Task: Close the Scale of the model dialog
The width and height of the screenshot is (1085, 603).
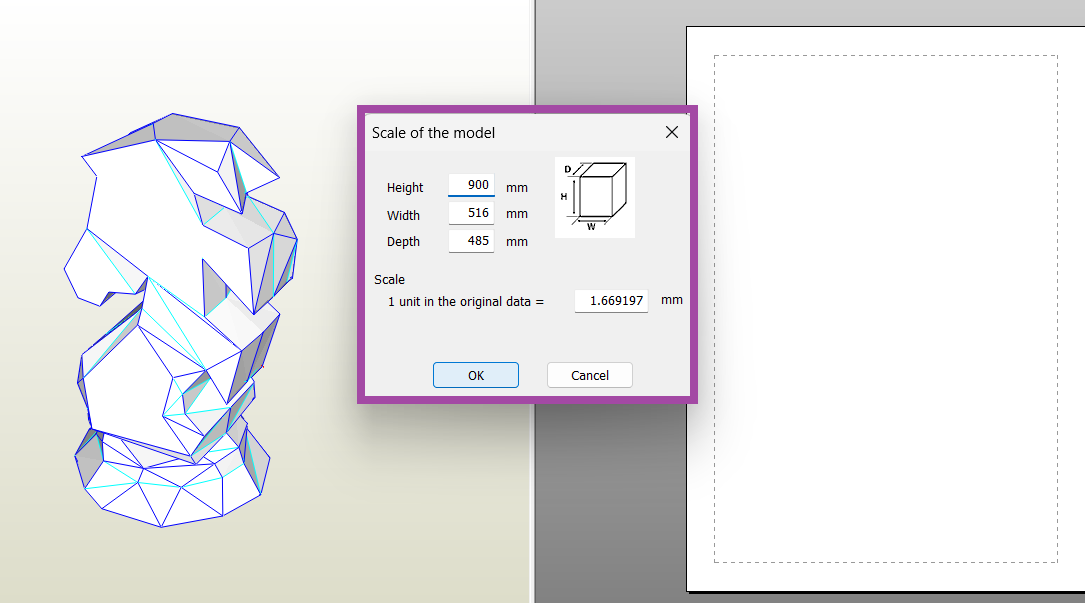Action: pos(672,132)
